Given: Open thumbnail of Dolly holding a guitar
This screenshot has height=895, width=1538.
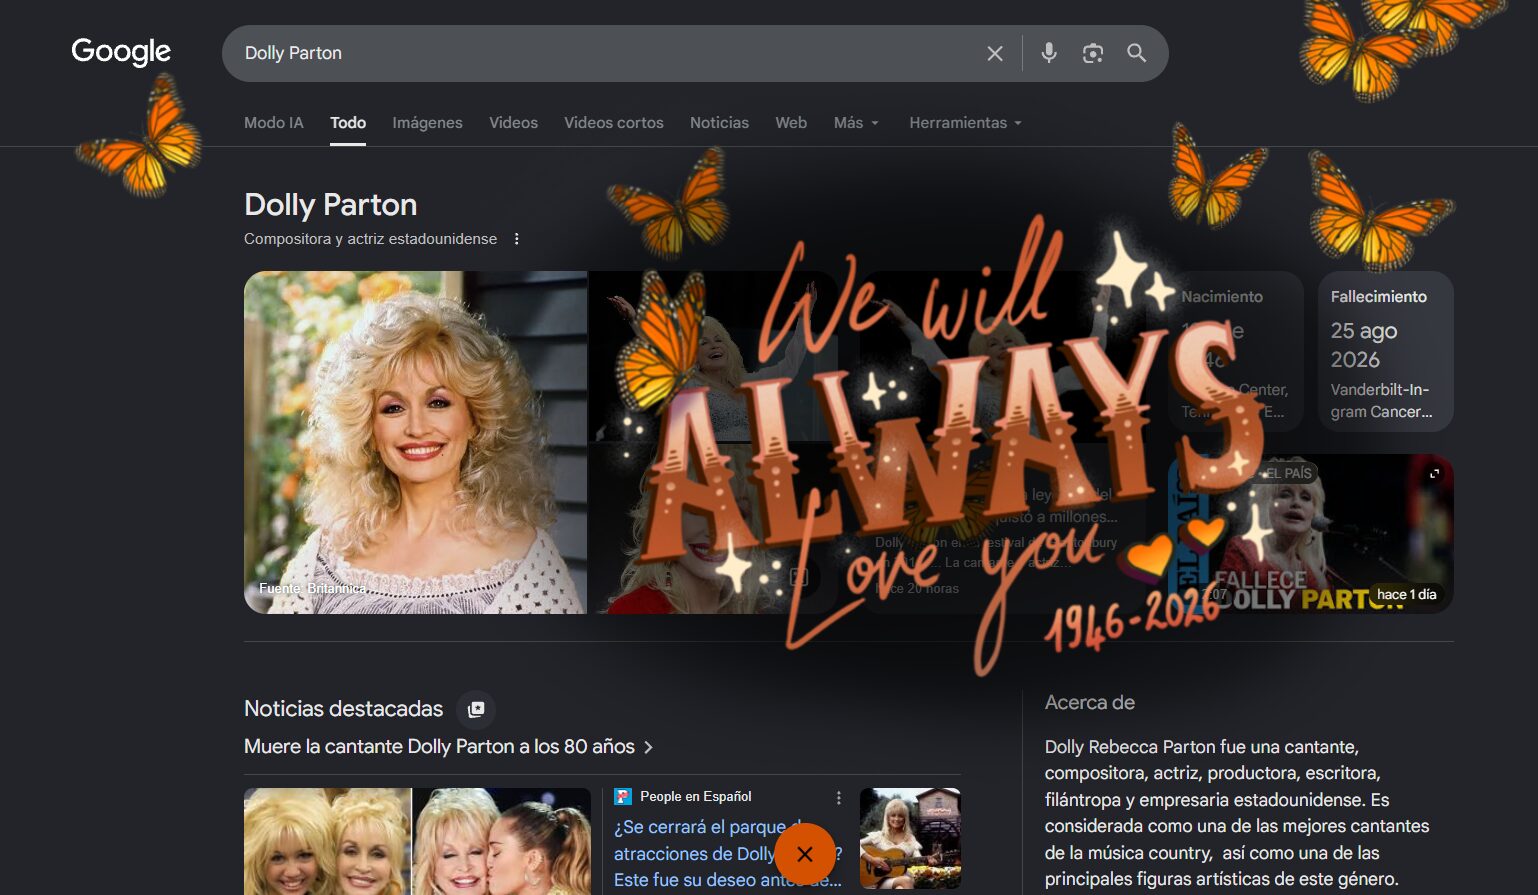Looking at the screenshot, I should [910, 838].
